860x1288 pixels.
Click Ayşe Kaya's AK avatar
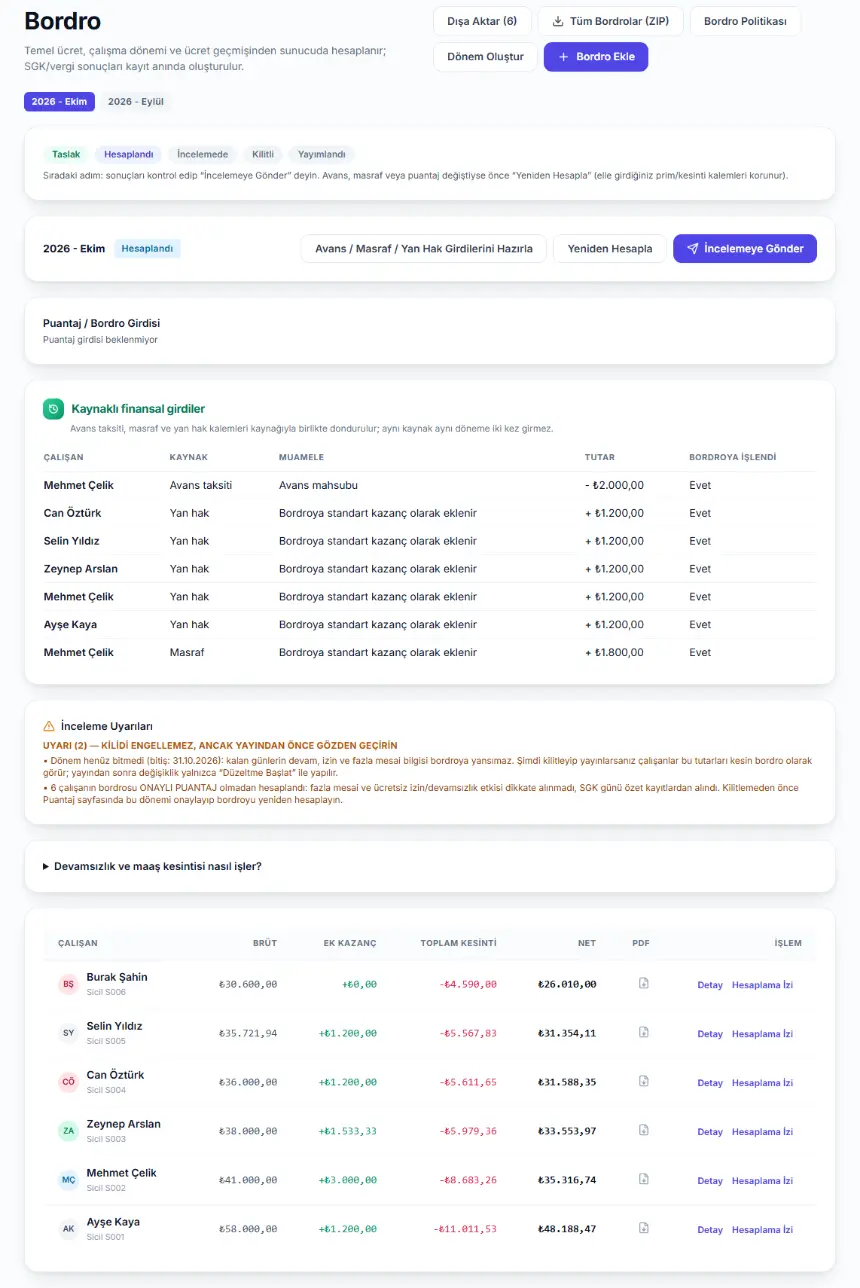tap(68, 1229)
